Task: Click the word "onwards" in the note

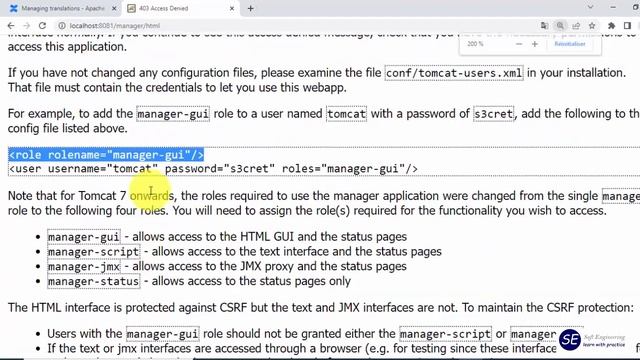Action: (x=152, y=196)
